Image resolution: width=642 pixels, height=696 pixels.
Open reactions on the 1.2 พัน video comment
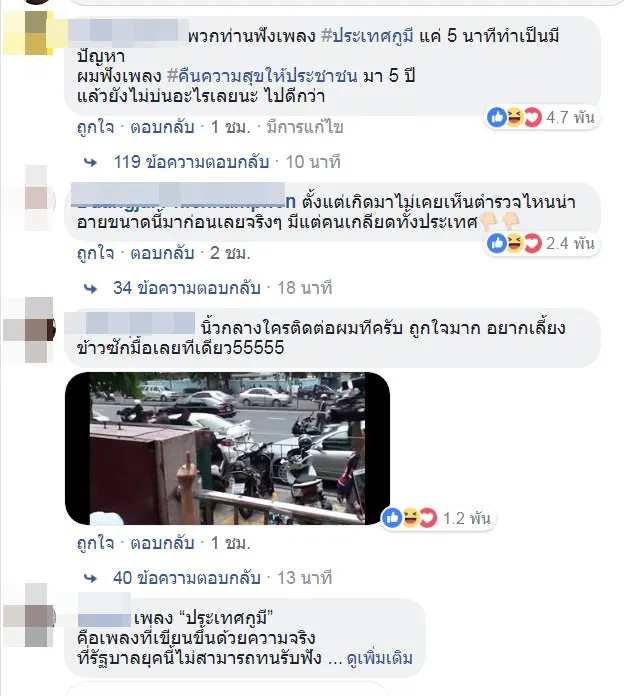pyautogui.click(x=437, y=518)
